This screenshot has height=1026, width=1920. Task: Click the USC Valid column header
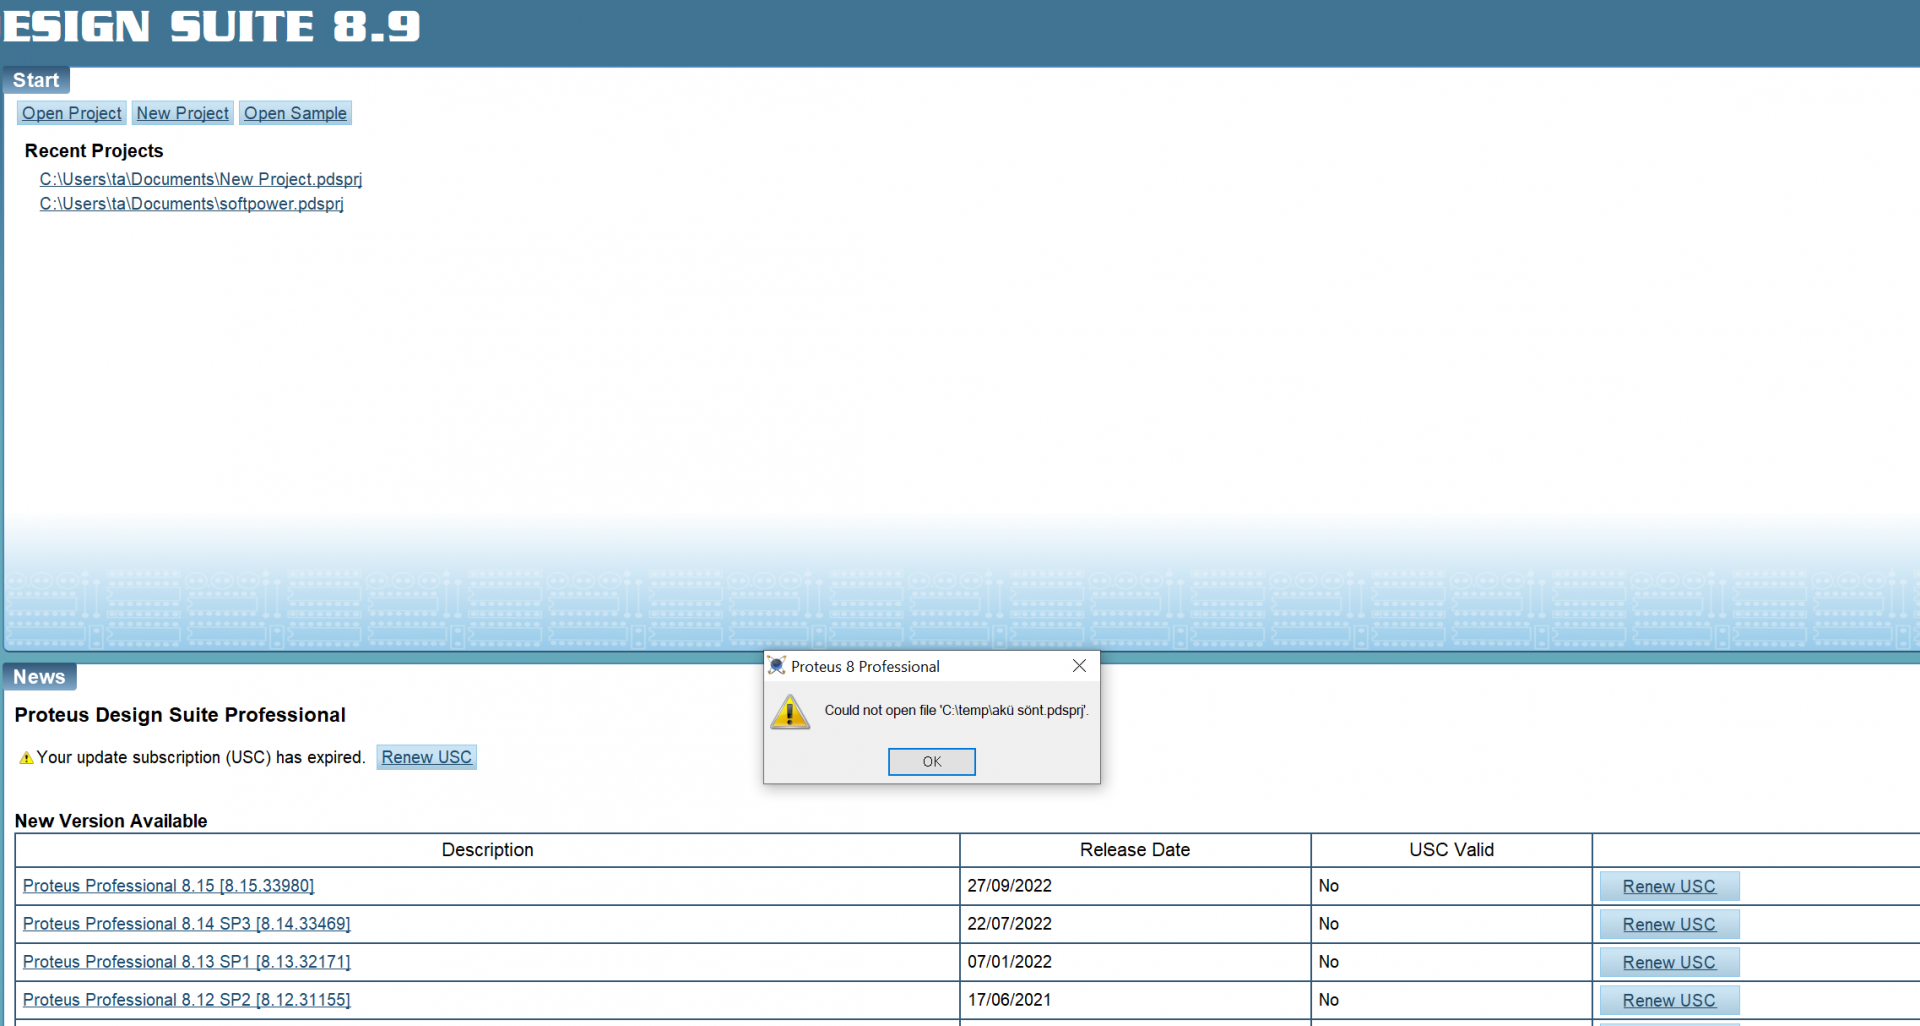pos(1451,850)
